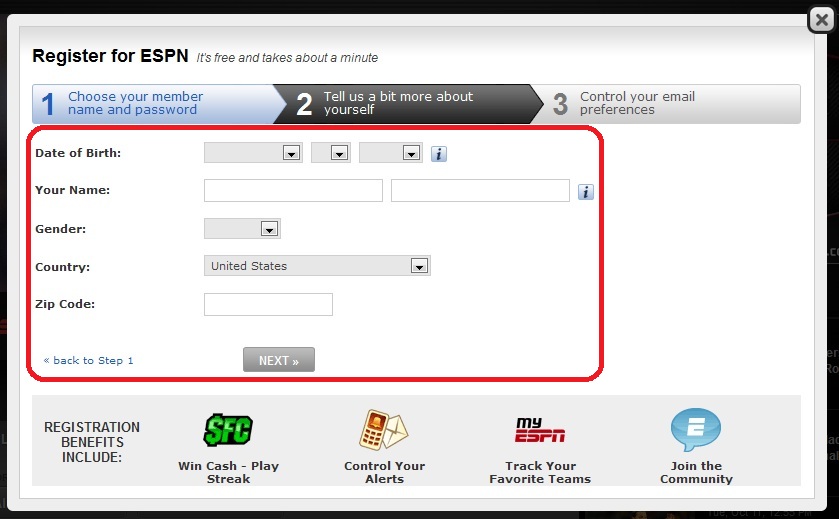This screenshot has height=519, width=839.
Task: Click the NEXT button
Action: coord(279,360)
